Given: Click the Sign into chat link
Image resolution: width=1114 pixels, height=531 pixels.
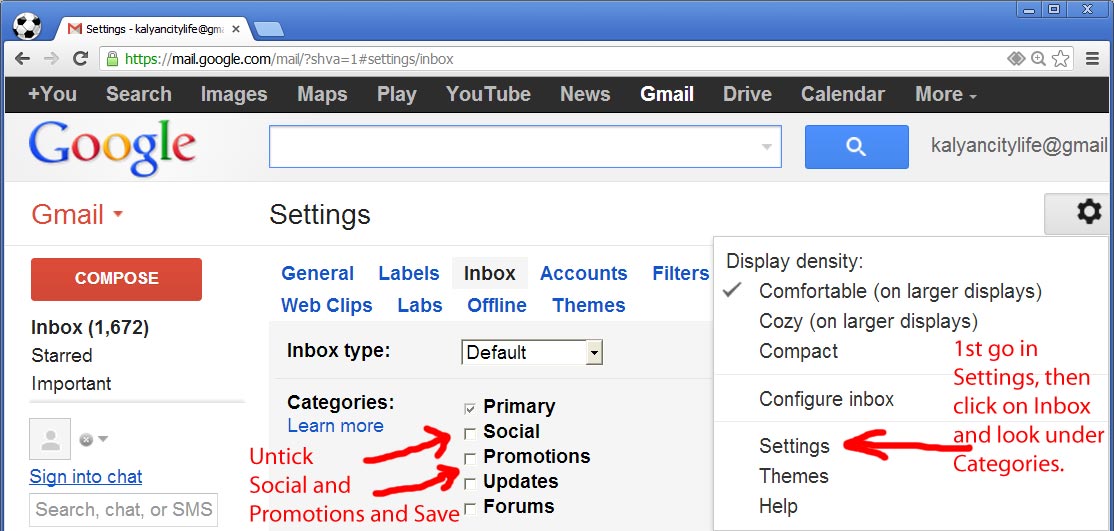Looking at the screenshot, I should tap(86, 476).
